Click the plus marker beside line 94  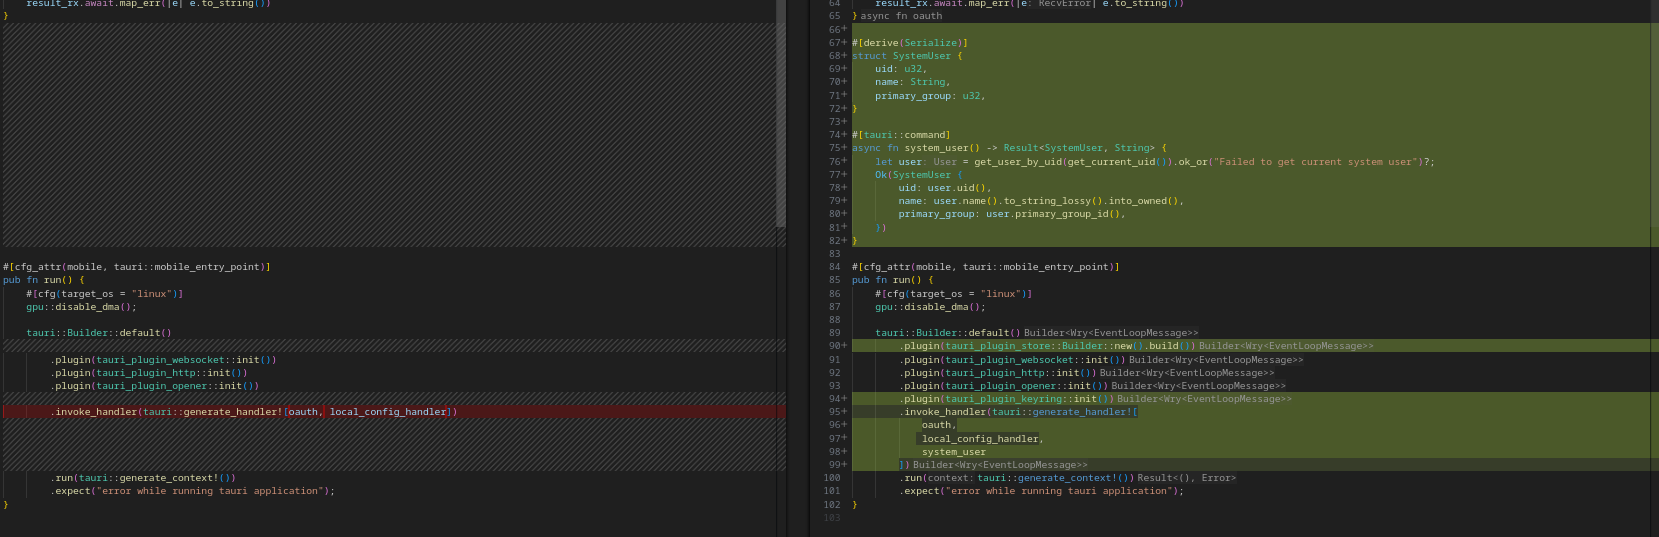[x=844, y=399]
